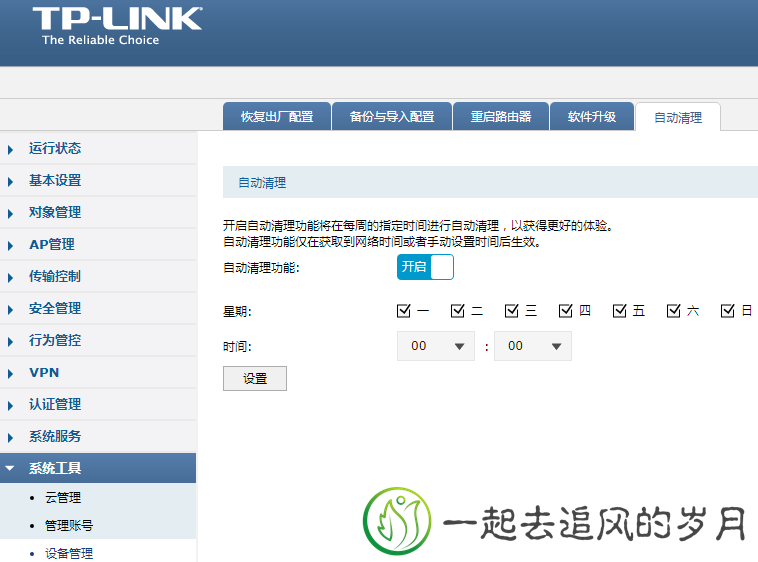Uncheck the Monday (一) checkbox
The image size is (758, 562).
(404, 311)
